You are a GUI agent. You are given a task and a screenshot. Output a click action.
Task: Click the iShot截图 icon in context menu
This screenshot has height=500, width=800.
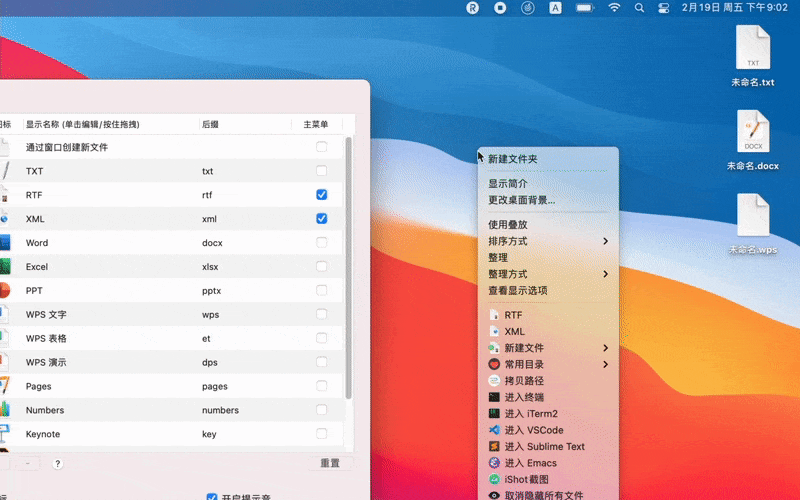[494, 479]
